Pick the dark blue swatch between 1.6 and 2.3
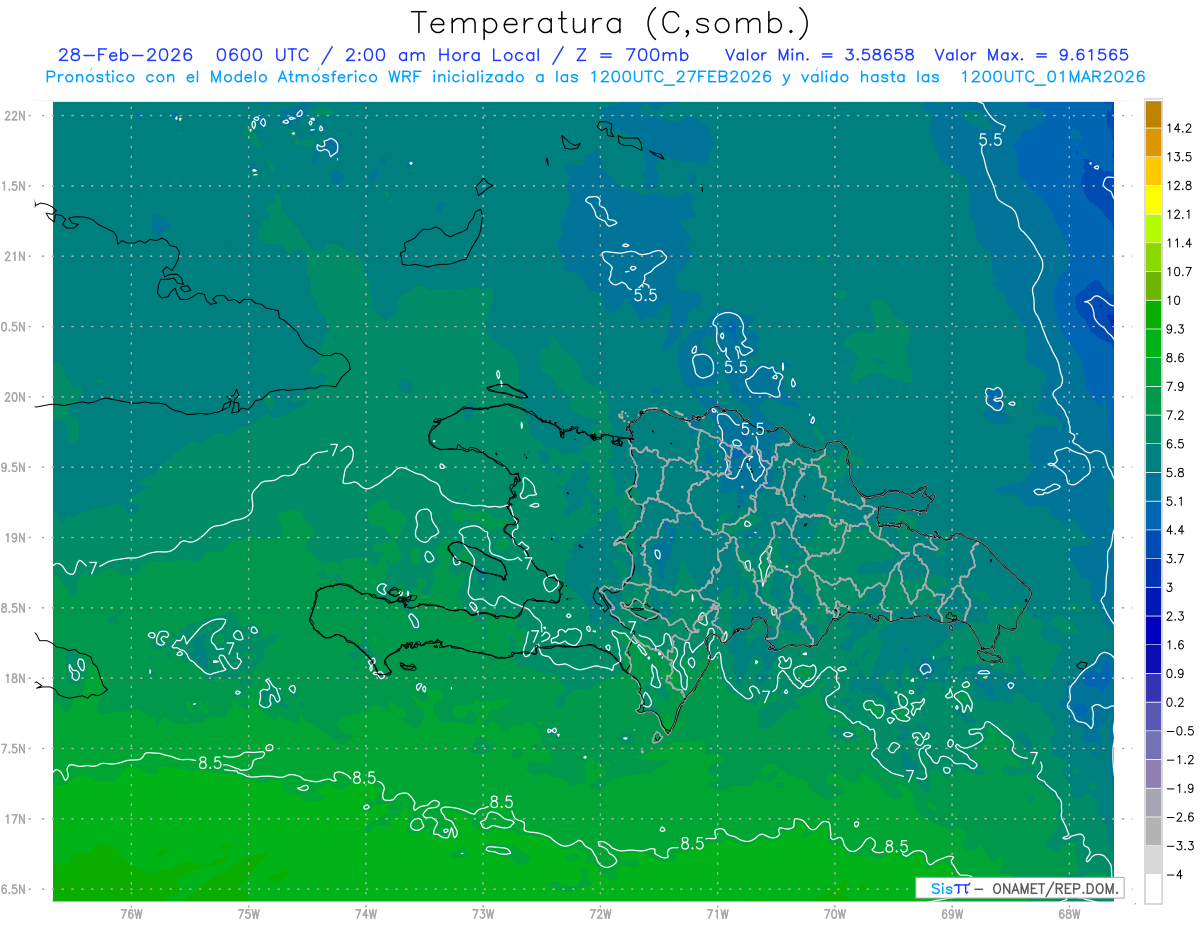1200x927 pixels. coord(1153,631)
